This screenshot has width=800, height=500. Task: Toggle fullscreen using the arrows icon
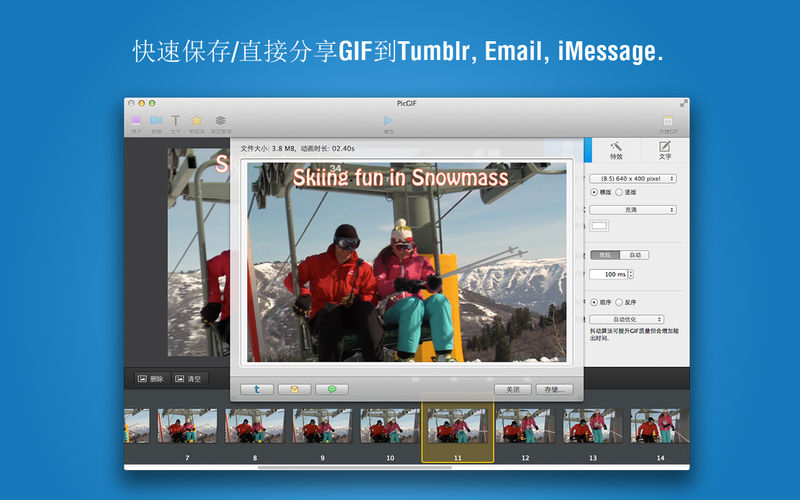click(683, 104)
